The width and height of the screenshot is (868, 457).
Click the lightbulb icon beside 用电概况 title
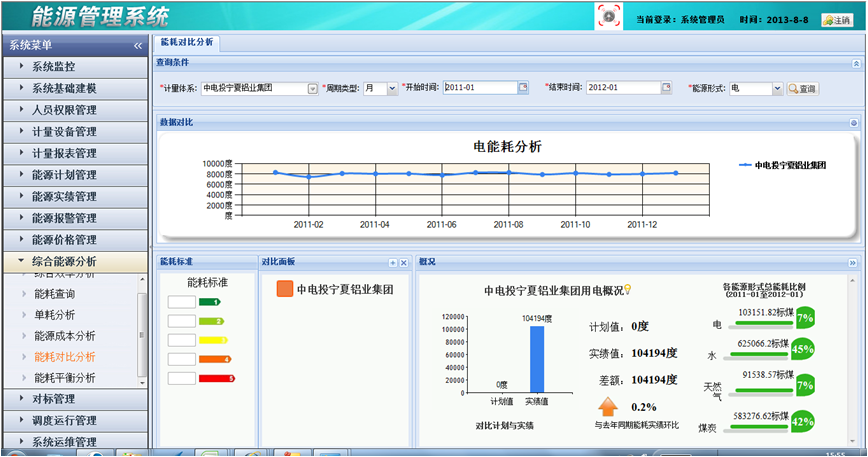click(x=628, y=290)
